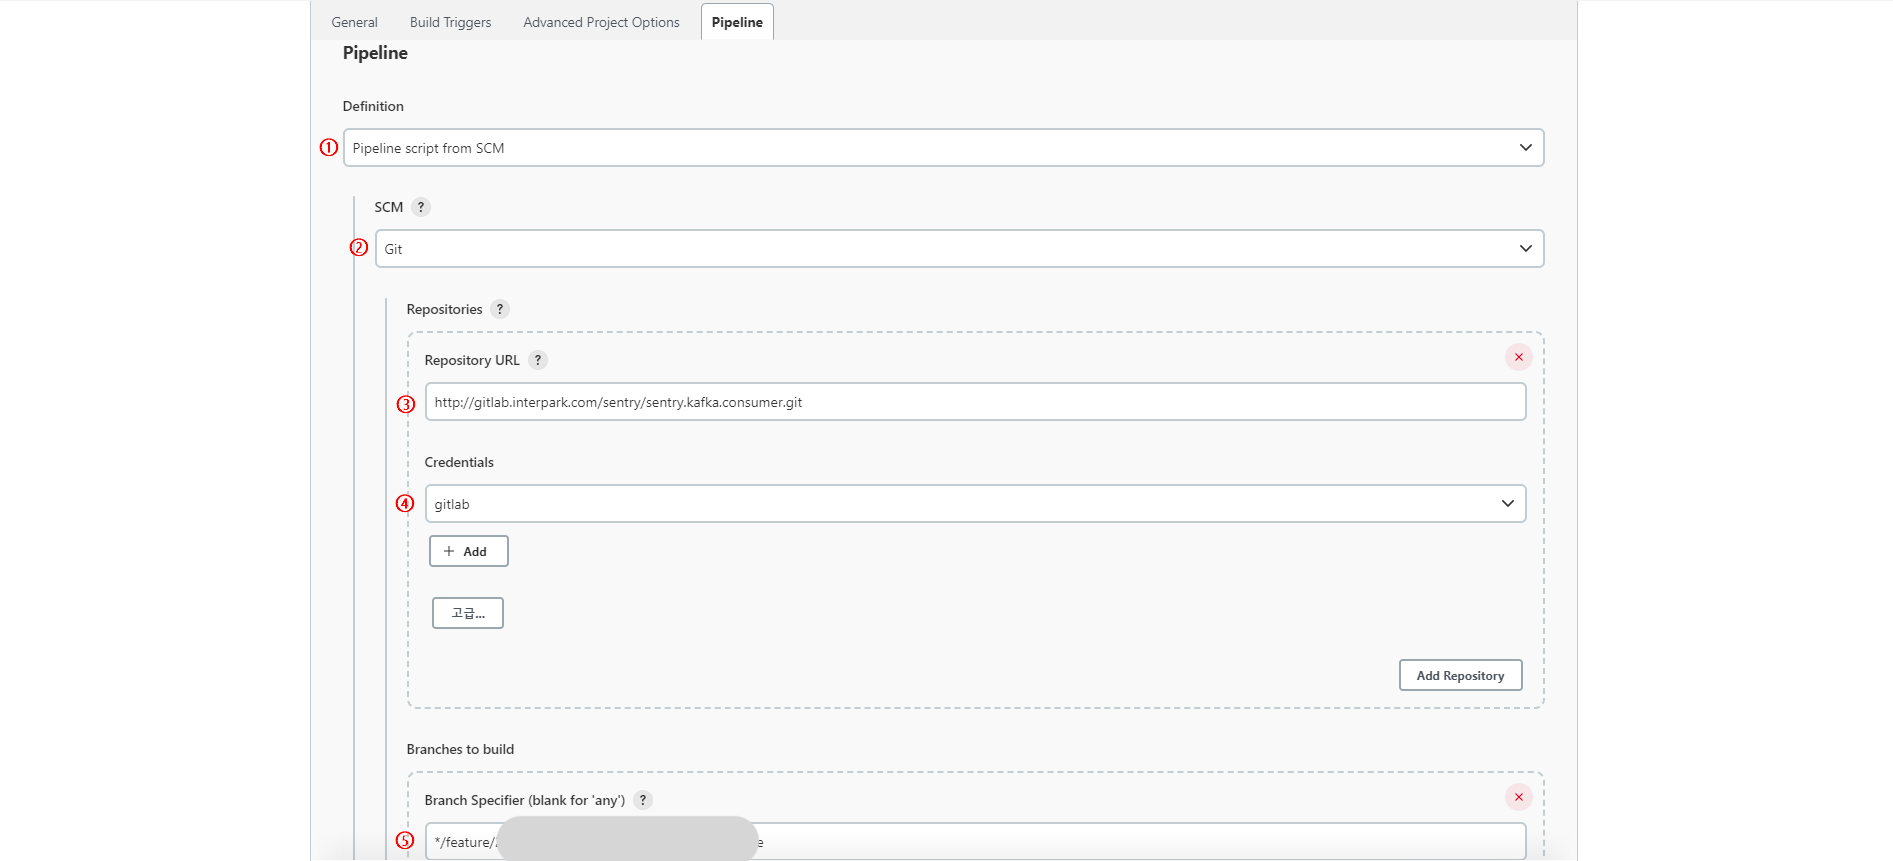Open the Credentials dropdown showing gitlab

click(975, 504)
